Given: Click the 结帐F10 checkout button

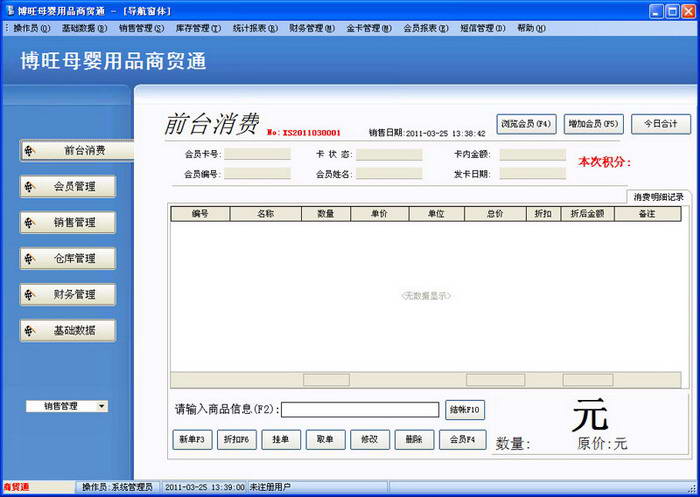Looking at the screenshot, I should (x=465, y=409).
